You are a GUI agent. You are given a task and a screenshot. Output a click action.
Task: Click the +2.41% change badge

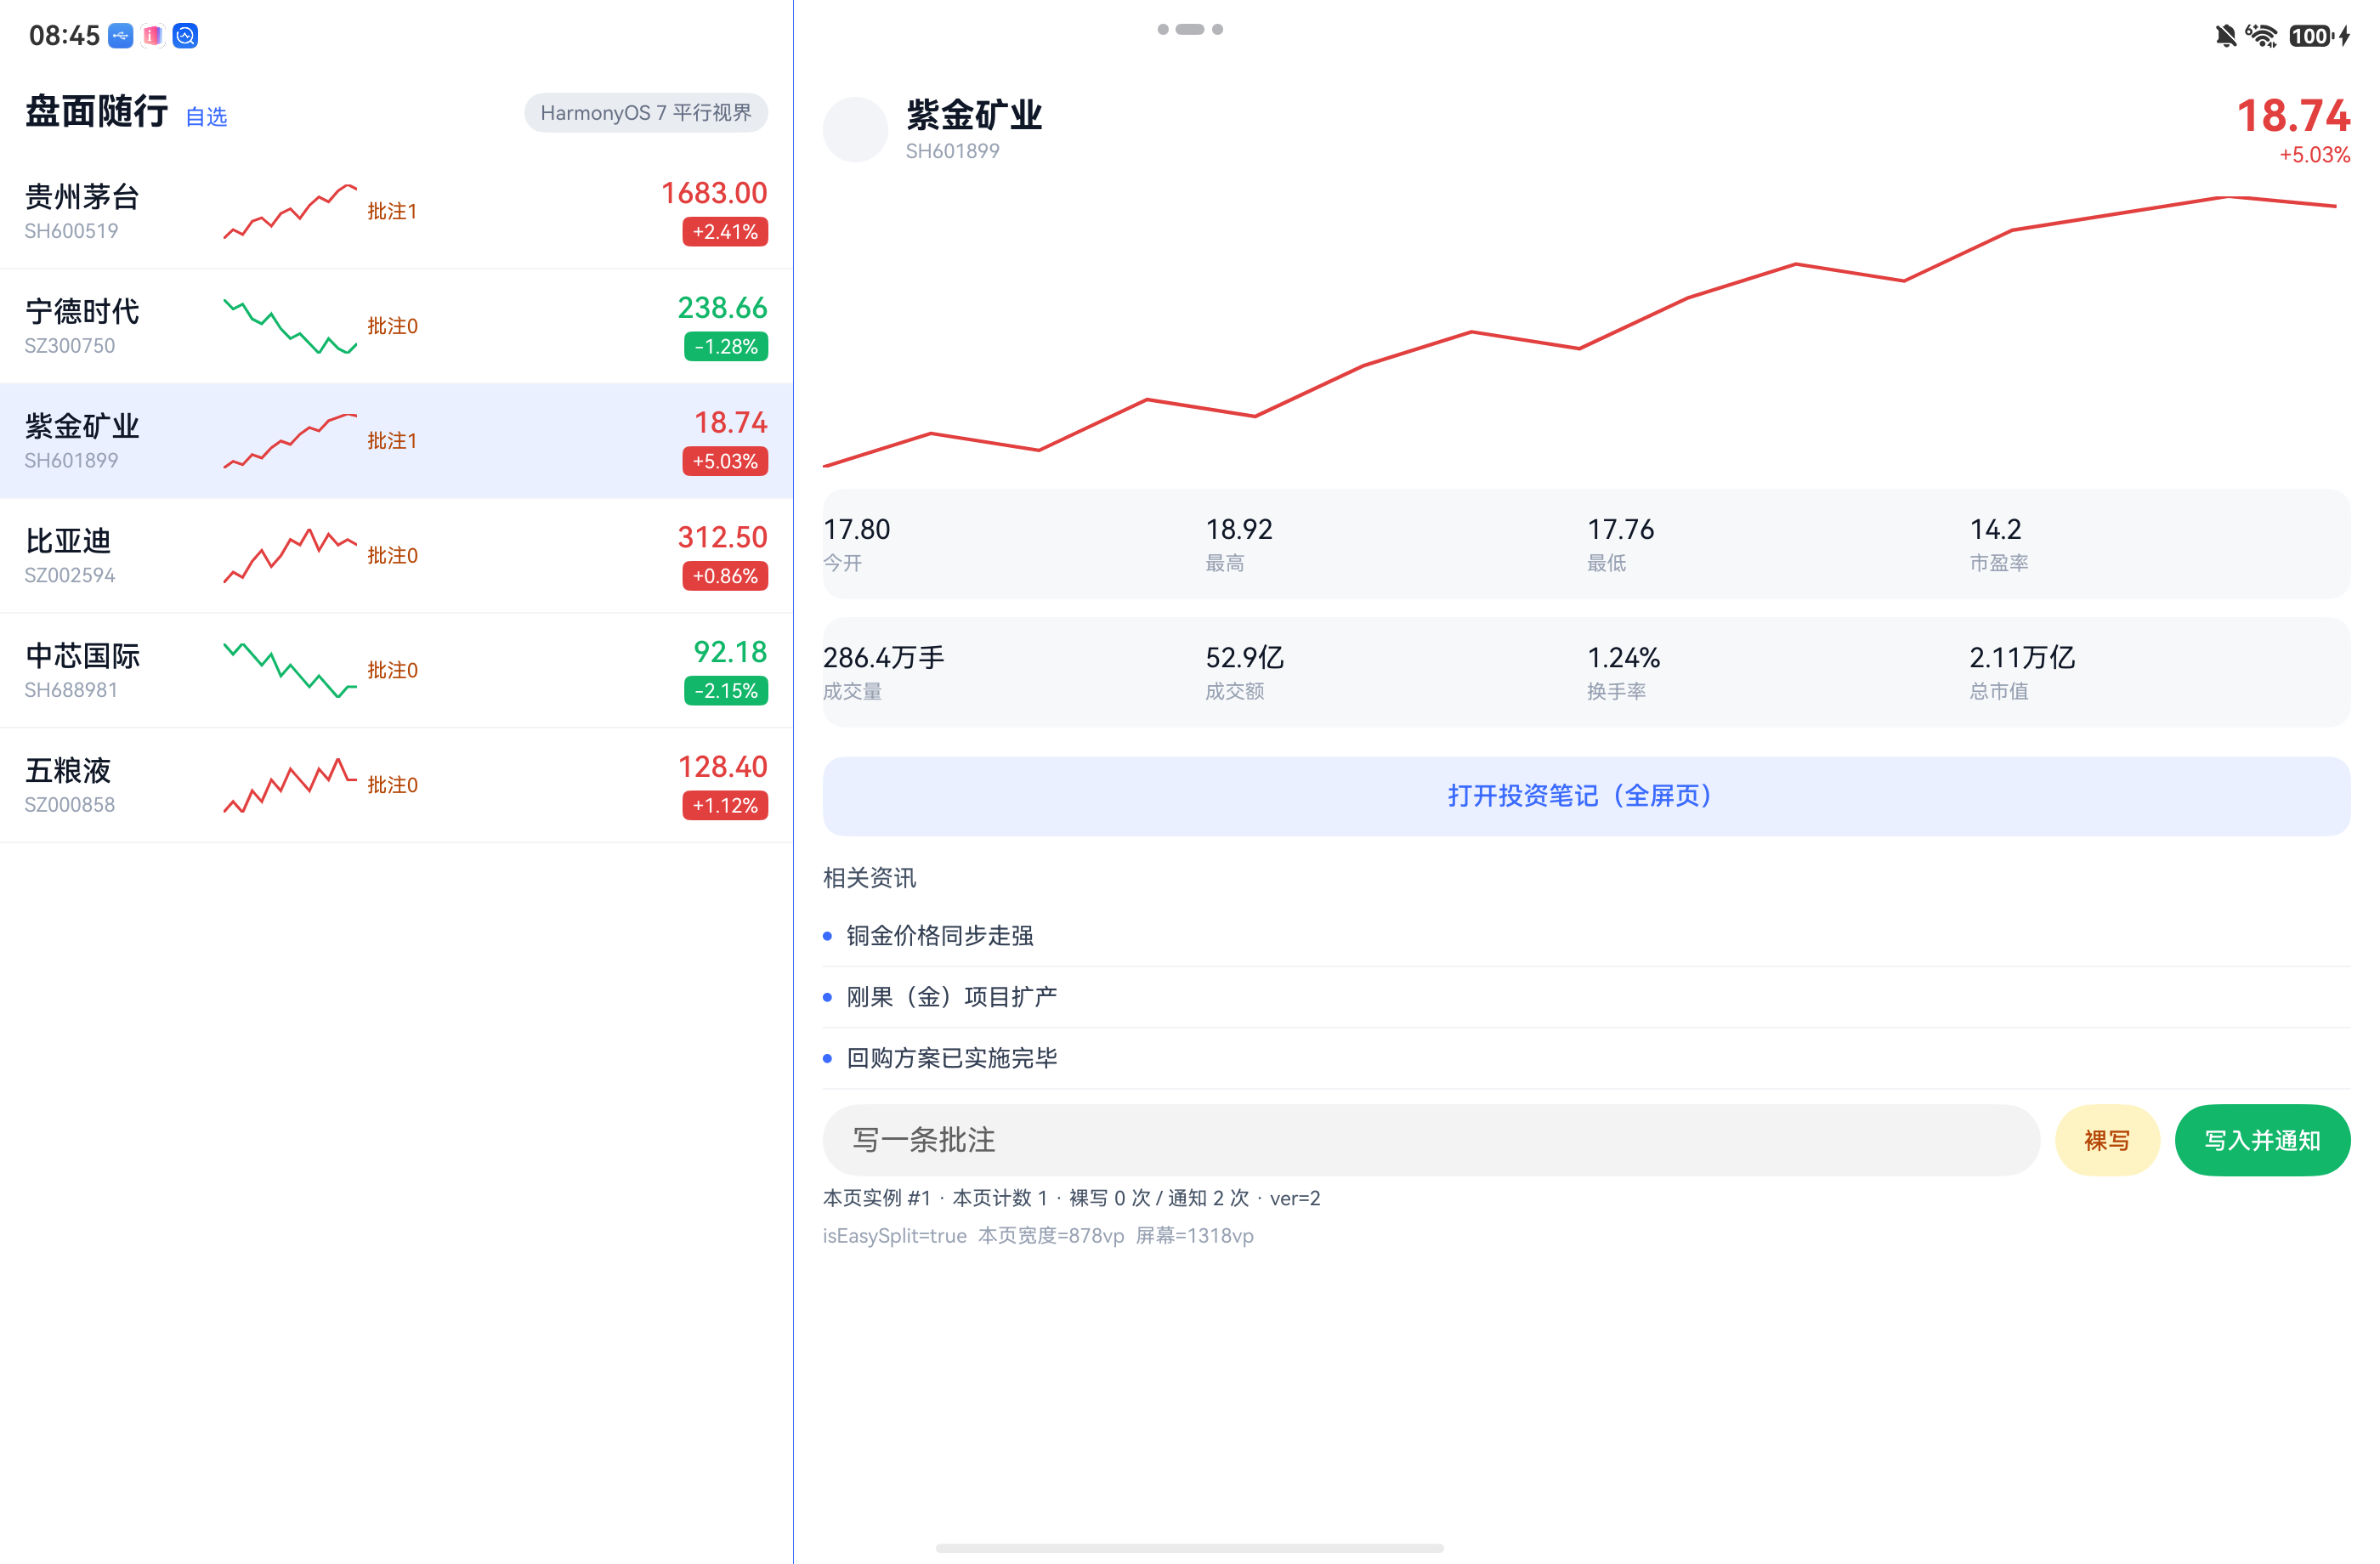pyautogui.click(x=725, y=232)
